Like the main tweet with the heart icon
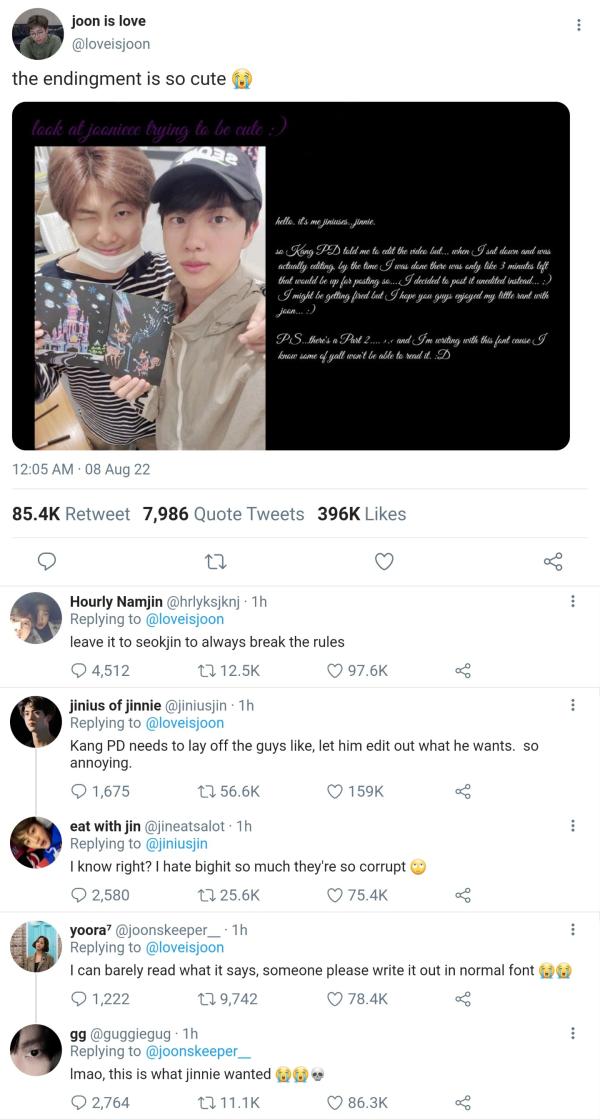 point(384,562)
